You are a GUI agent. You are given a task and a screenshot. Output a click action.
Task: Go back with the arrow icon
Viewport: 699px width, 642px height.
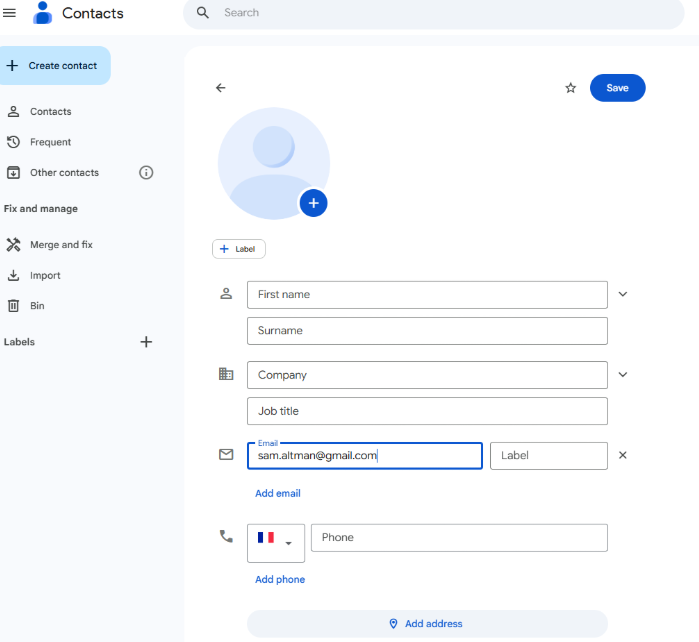coord(221,88)
